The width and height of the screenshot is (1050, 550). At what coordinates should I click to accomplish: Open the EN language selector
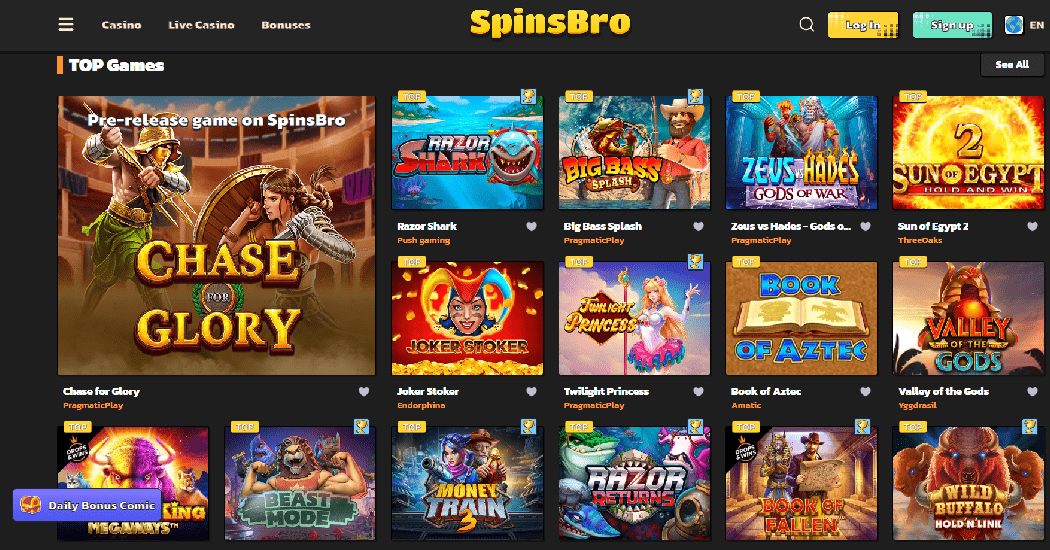pos(1037,25)
